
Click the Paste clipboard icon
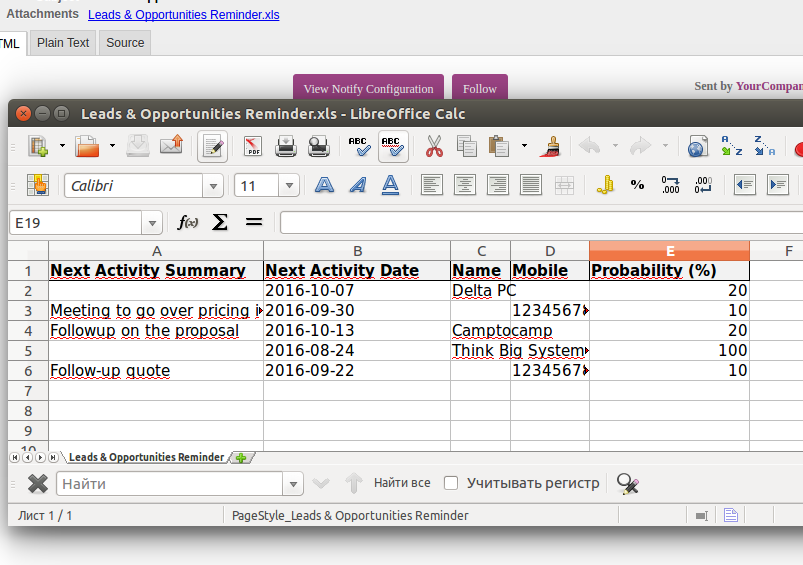[499, 146]
